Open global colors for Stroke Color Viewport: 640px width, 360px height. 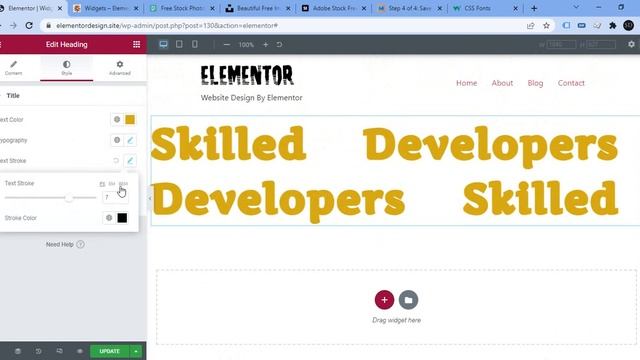(x=109, y=218)
